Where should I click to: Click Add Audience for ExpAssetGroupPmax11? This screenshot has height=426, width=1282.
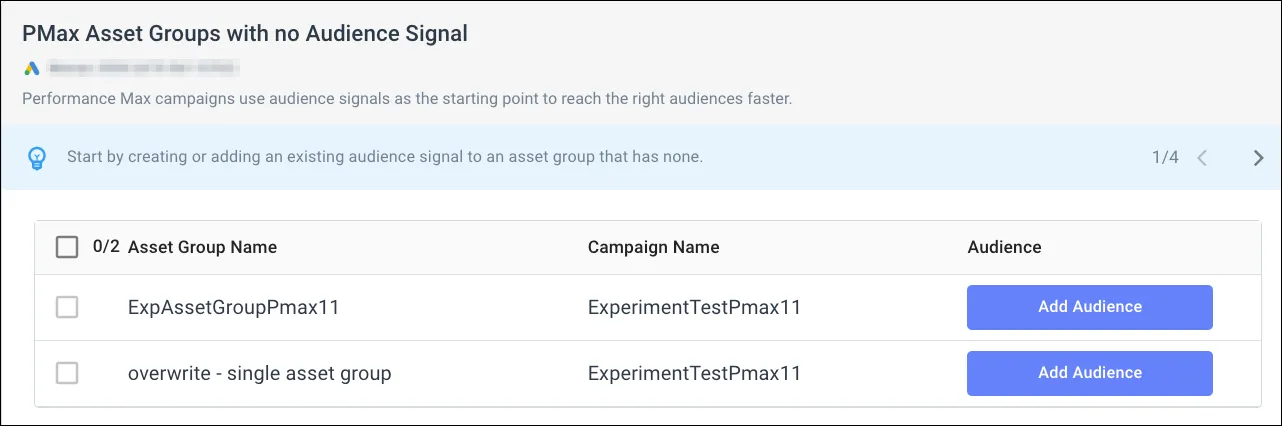1089,307
